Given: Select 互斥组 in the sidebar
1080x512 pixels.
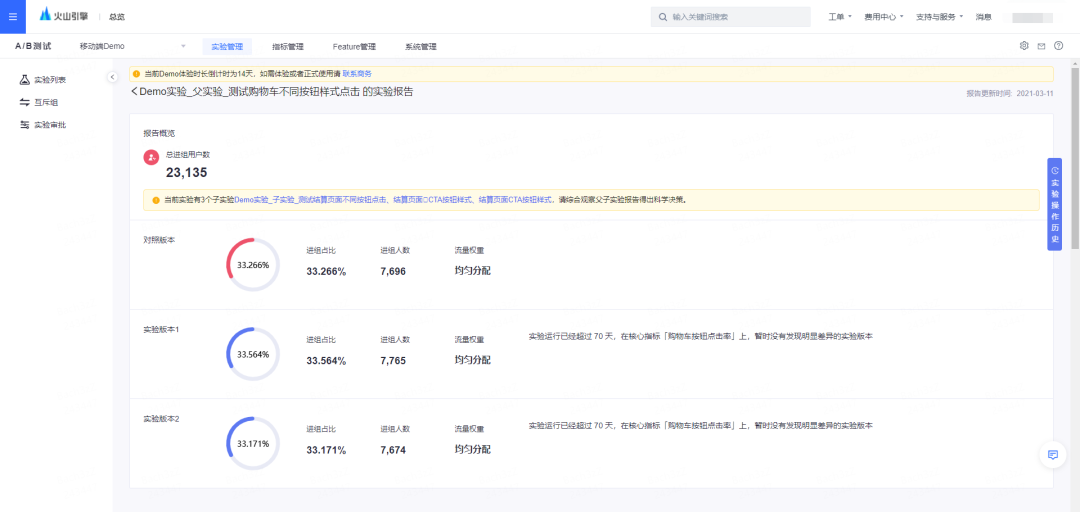Looking at the screenshot, I should [x=45, y=102].
